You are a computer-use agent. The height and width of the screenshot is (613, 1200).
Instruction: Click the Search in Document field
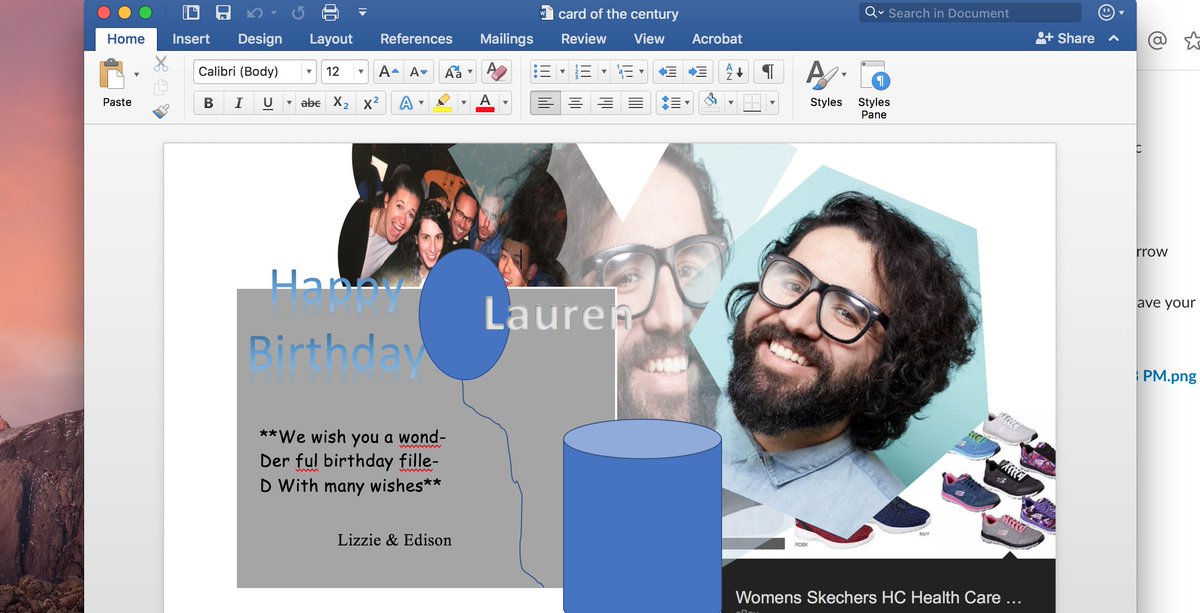tap(970, 12)
